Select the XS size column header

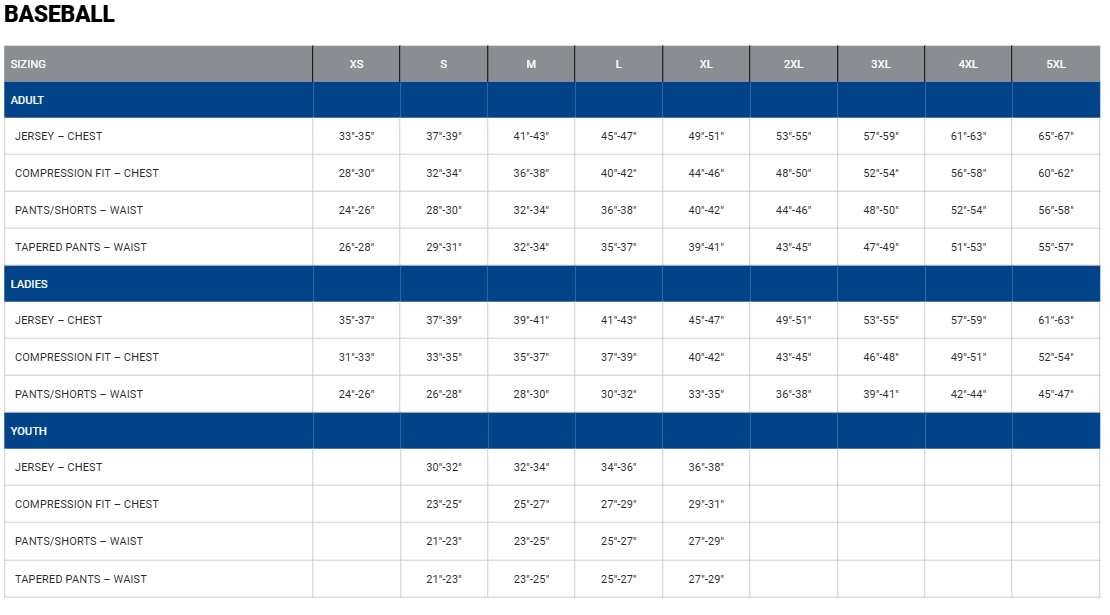[x=356, y=64]
